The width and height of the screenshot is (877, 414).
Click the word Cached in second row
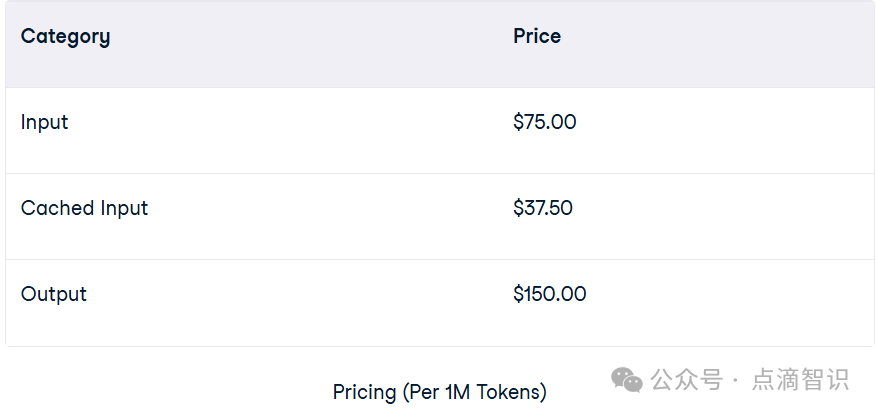tap(58, 208)
